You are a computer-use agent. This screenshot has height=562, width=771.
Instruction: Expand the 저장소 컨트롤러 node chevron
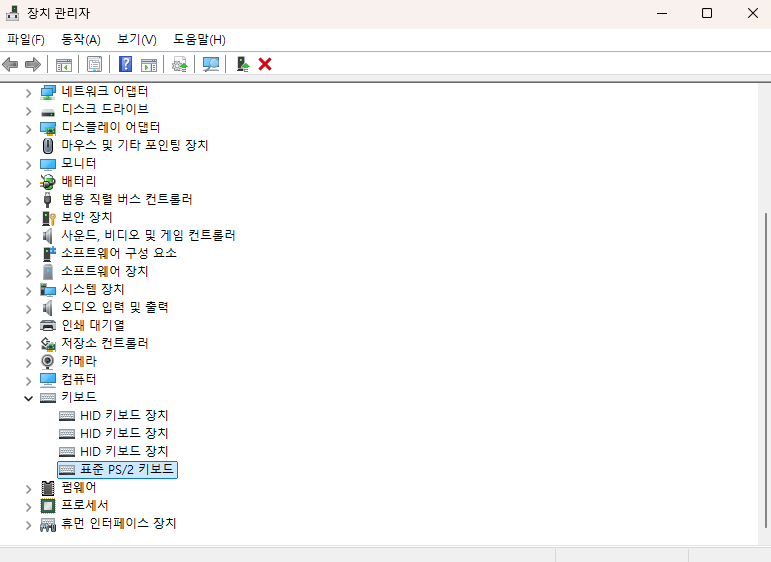(29, 344)
